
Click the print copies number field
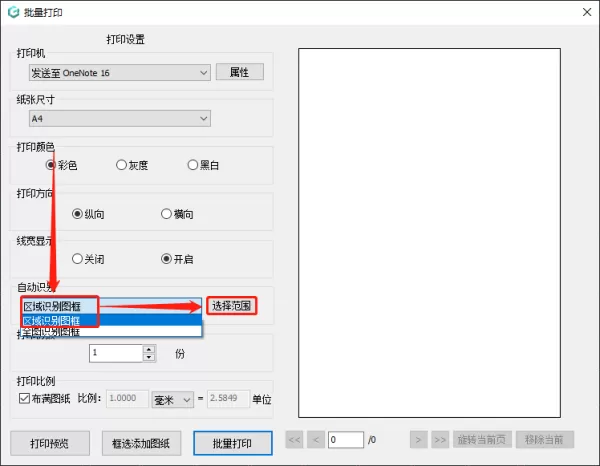click(116, 353)
